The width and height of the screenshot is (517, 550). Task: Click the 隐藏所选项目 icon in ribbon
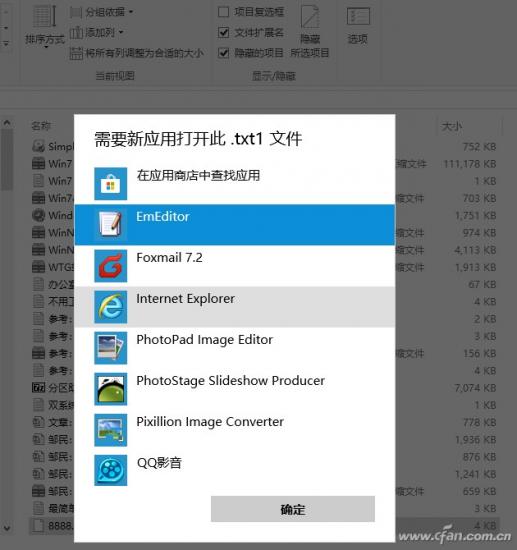(x=310, y=17)
